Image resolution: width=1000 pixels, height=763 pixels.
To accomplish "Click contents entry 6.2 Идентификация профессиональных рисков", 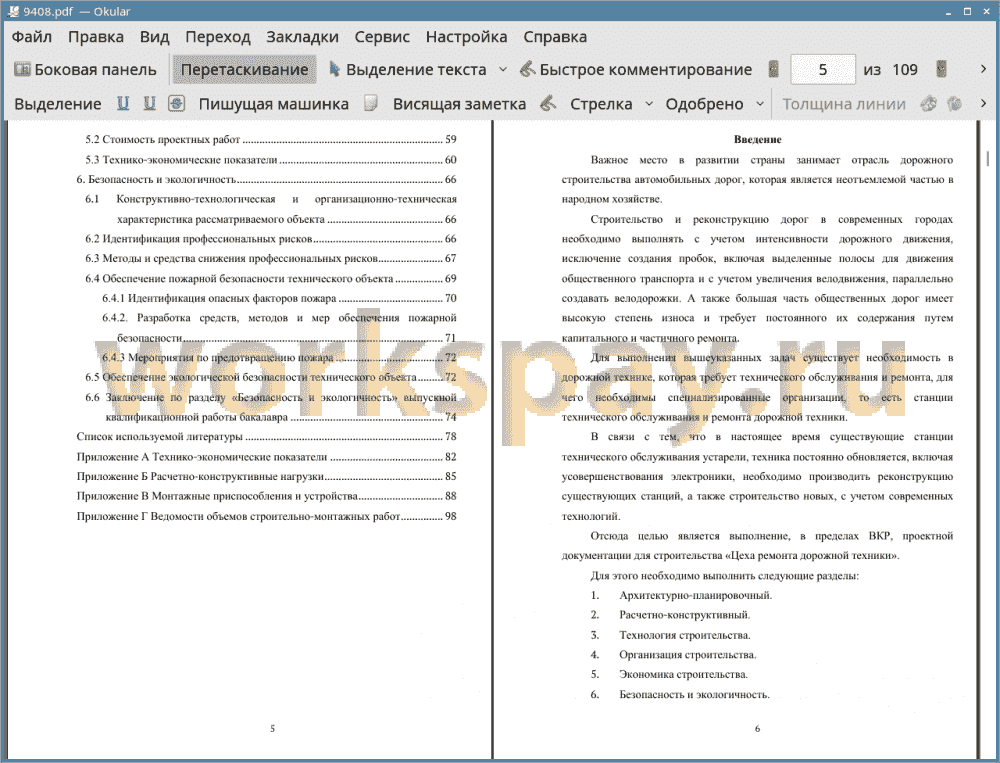I will coord(271,239).
